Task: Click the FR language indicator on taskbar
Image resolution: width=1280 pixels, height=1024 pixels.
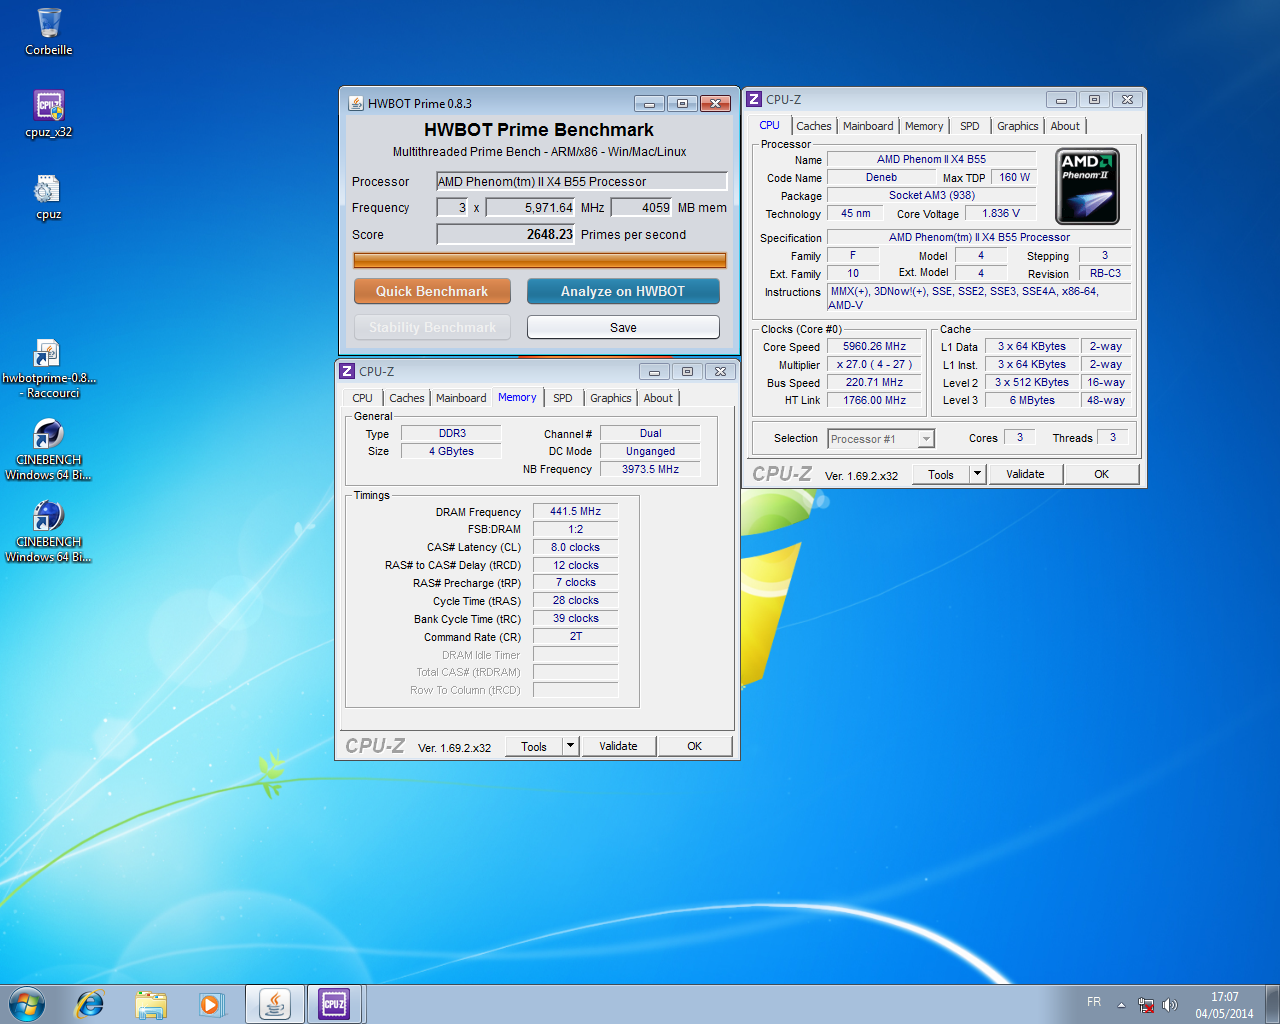Action: (1094, 1002)
